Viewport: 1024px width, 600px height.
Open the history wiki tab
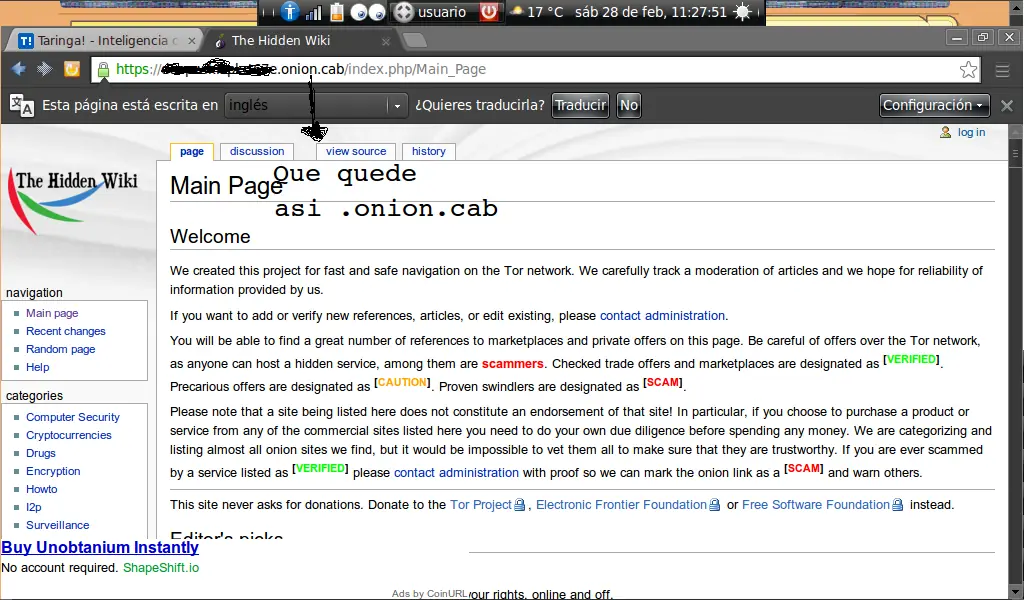pyautogui.click(x=428, y=151)
